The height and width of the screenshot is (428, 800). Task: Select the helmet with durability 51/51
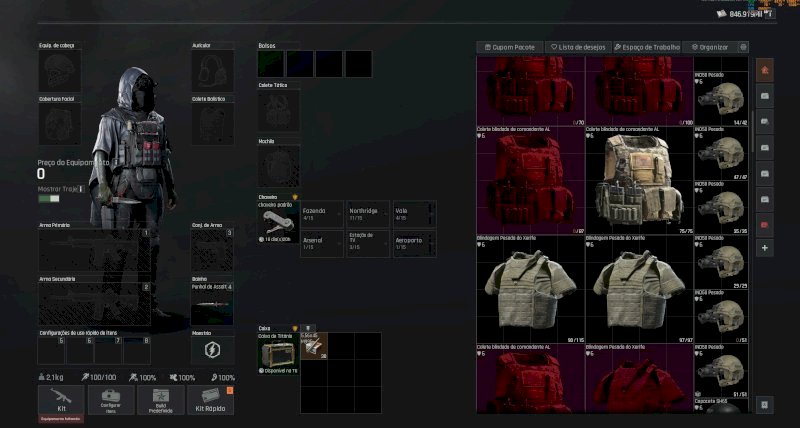coord(721,371)
